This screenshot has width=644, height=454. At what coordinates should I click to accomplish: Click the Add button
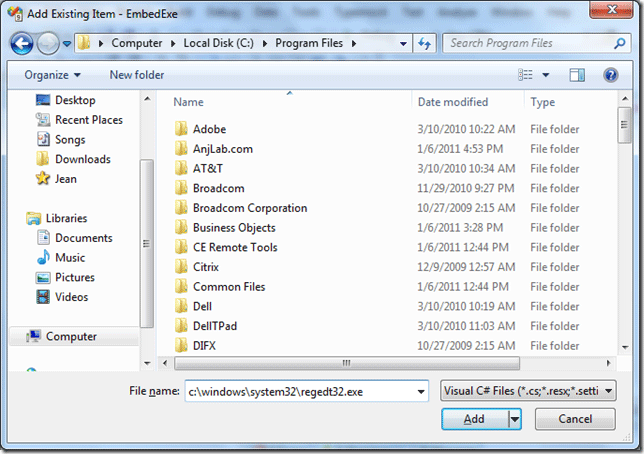coord(475,419)
